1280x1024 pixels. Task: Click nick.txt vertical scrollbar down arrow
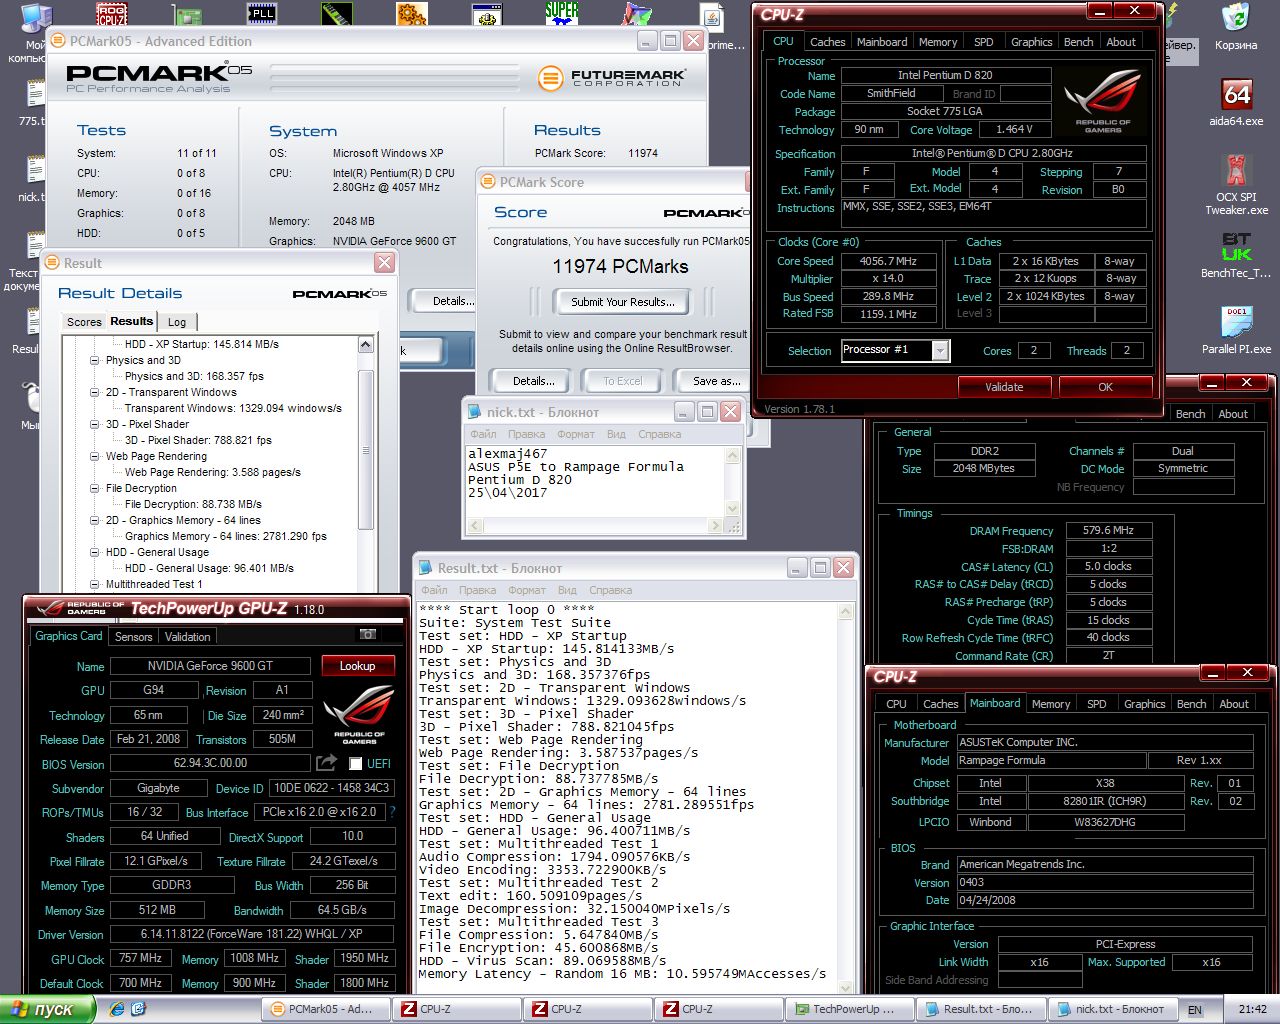[x=733, y=510]
